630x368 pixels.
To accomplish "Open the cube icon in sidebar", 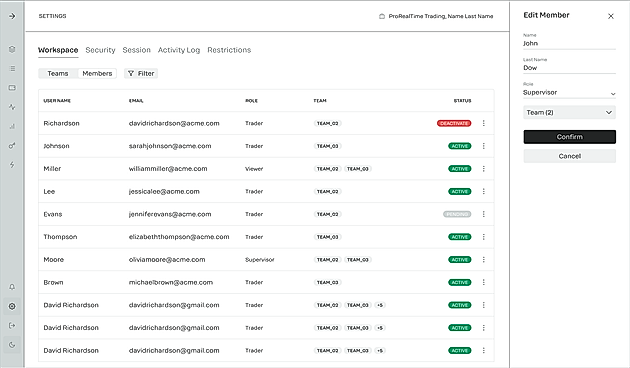I will point(12,49).
